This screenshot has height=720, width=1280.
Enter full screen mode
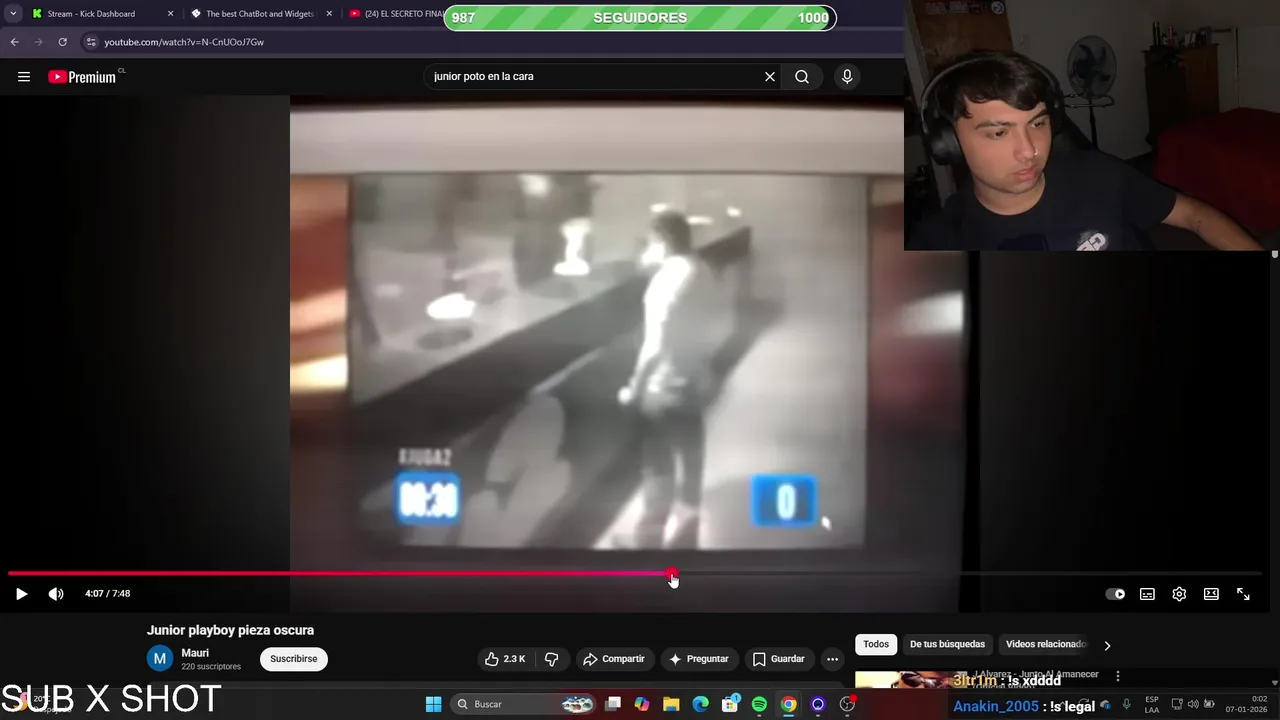[1243, 594]
